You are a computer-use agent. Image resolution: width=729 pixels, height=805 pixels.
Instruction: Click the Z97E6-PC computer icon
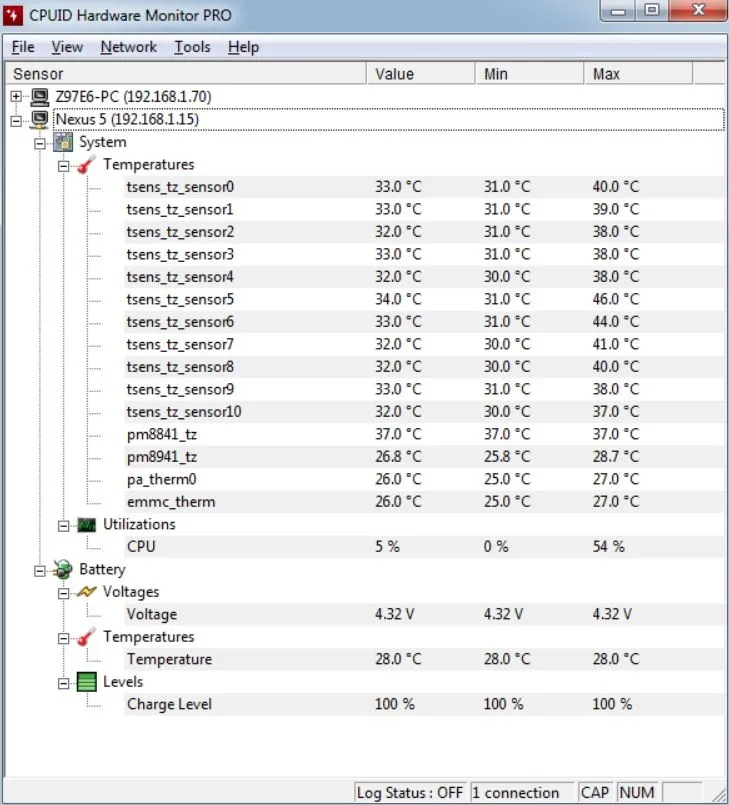tap(40, 96)
